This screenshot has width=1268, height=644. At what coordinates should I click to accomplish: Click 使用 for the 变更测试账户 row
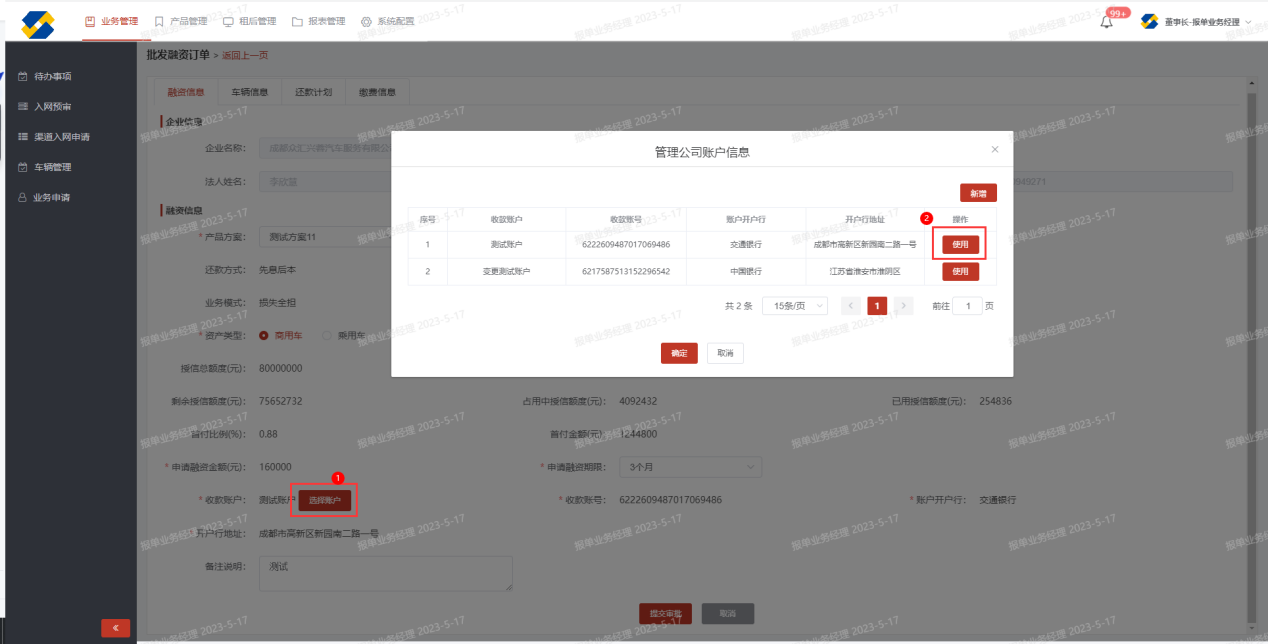pos(960,271)
